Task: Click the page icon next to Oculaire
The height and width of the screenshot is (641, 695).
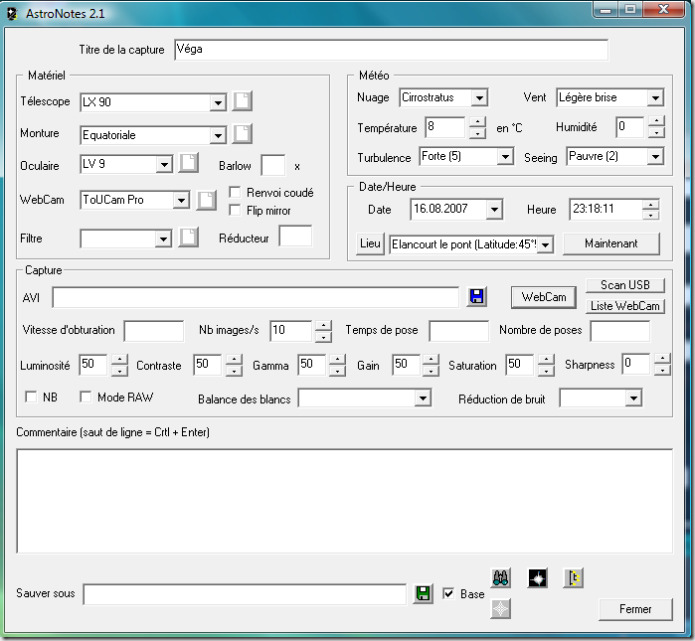Action: pos(188,164)
